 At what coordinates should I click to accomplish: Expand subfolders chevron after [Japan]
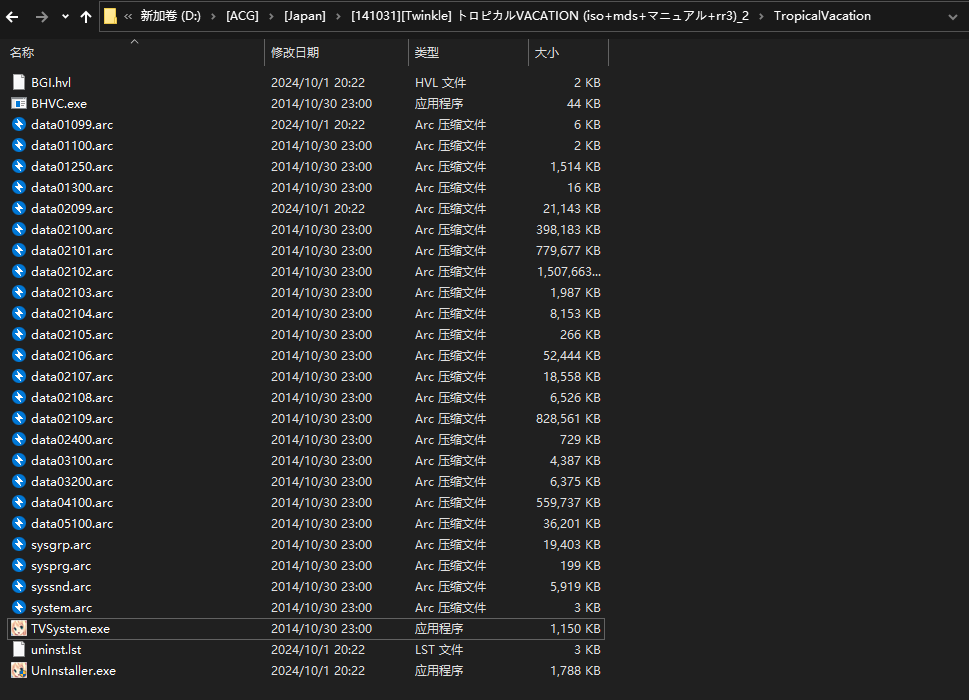(x=338, y=17)
